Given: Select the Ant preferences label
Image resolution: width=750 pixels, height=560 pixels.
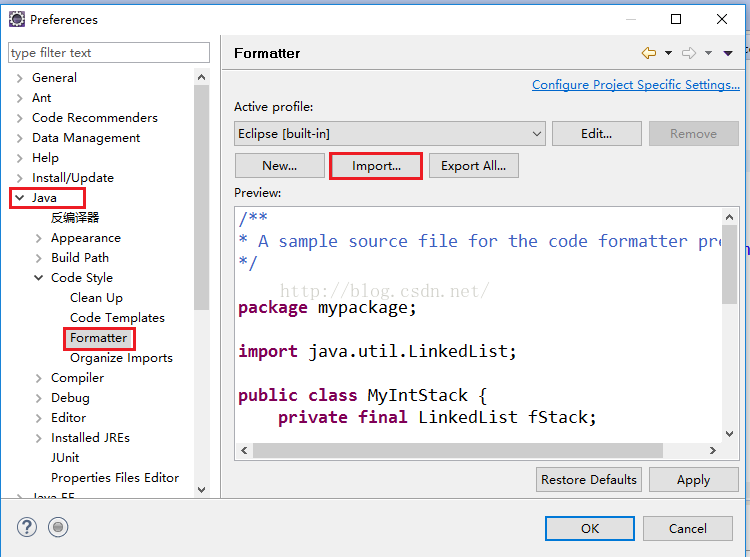Looking at the screenshot, I should tap(42, 98).
